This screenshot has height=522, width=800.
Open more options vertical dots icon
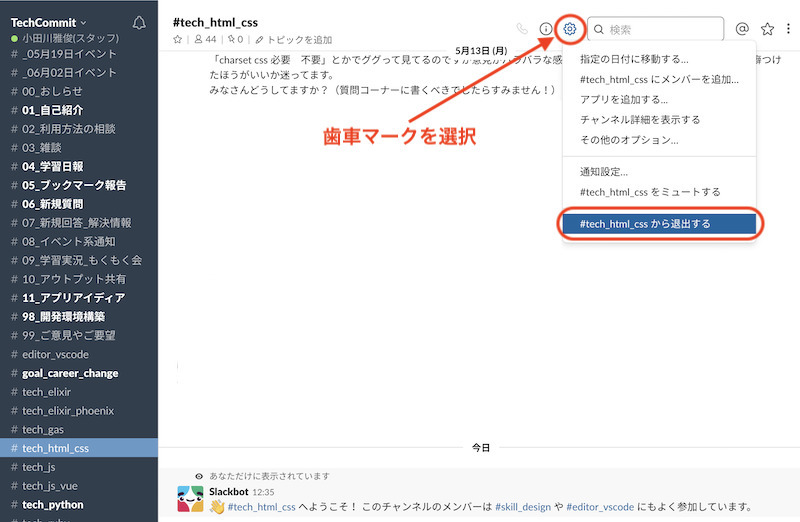[x=788, y=29]
